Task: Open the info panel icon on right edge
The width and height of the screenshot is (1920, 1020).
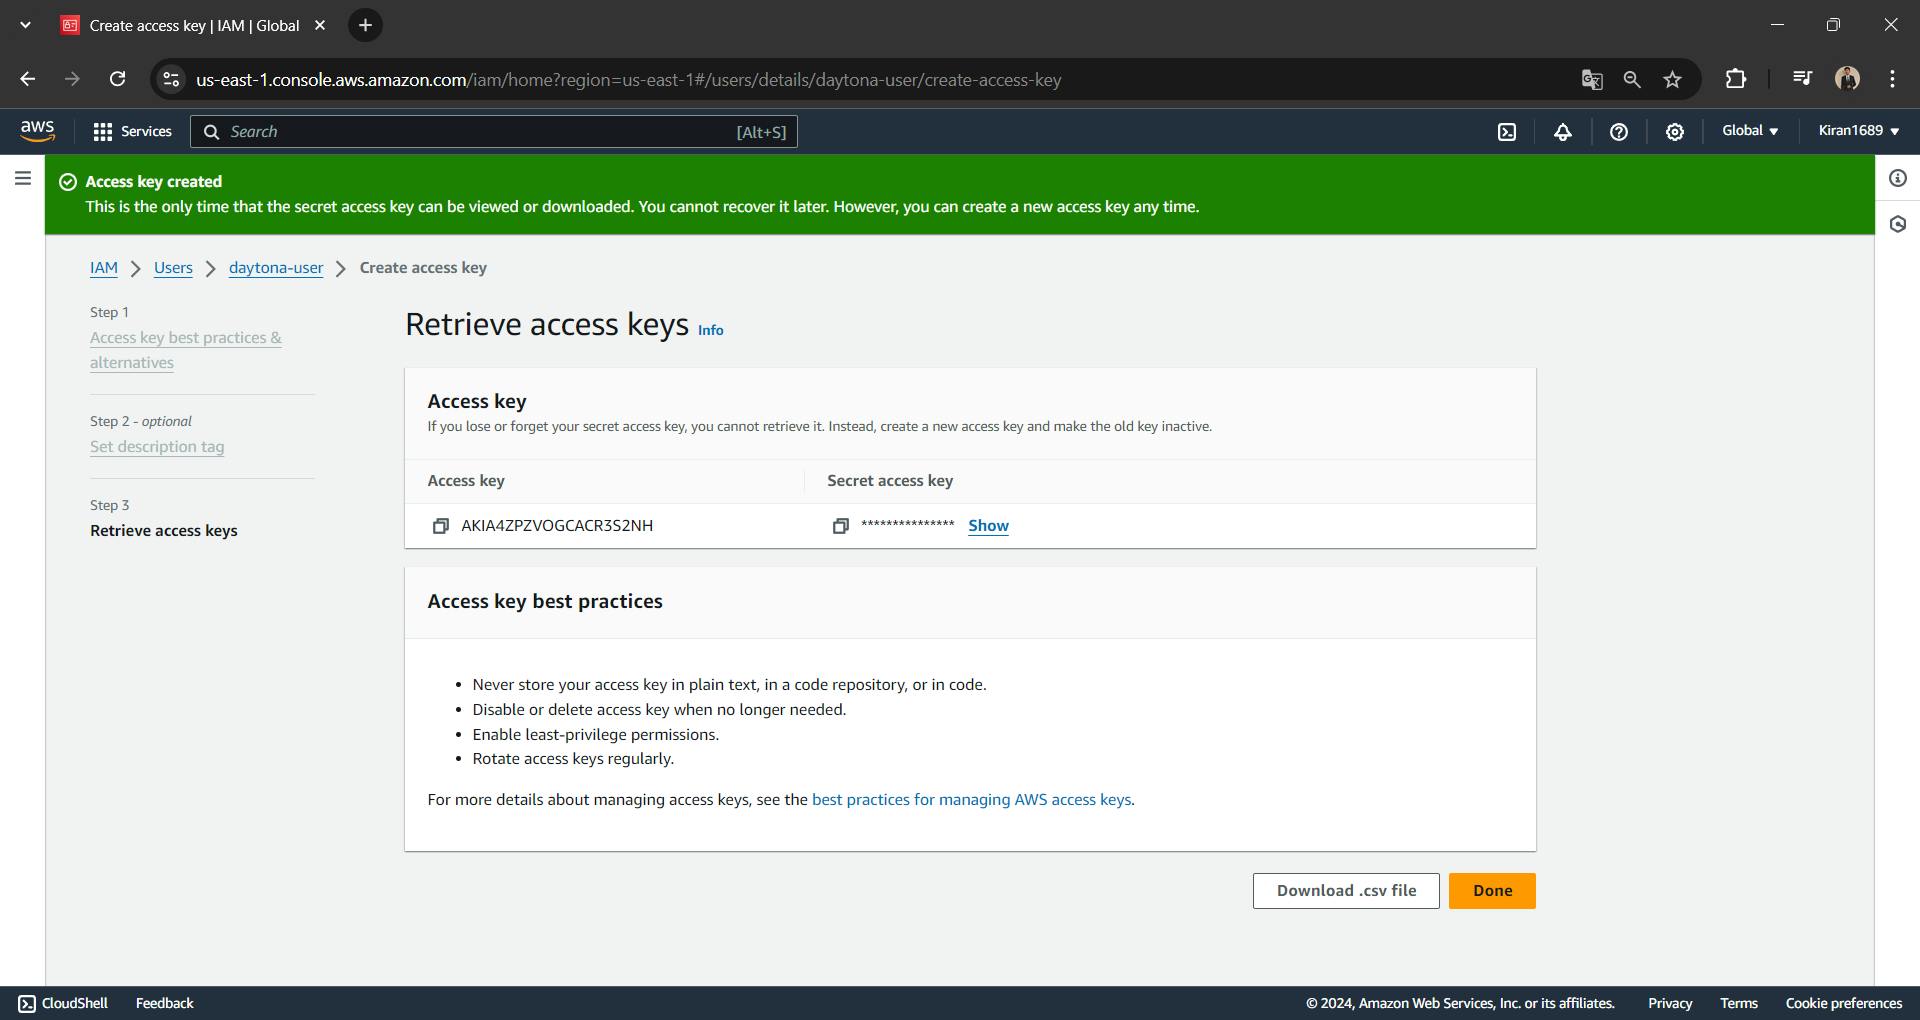Action: 1898,179
